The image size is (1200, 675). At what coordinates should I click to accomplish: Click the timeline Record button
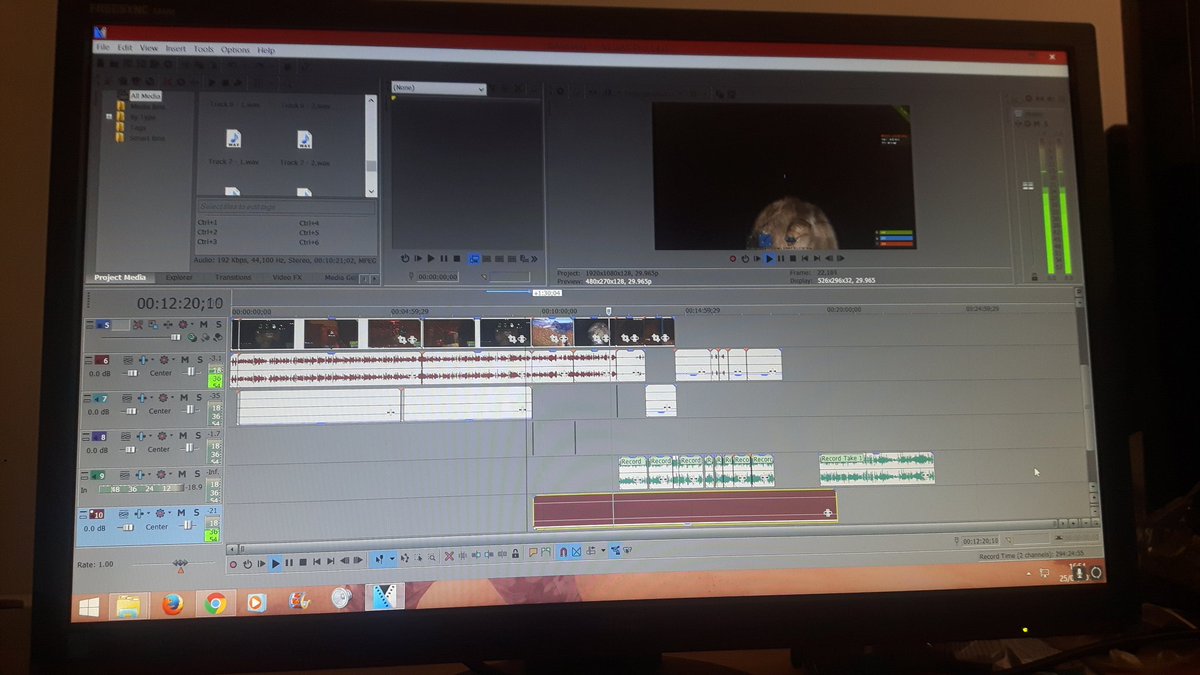233,565
